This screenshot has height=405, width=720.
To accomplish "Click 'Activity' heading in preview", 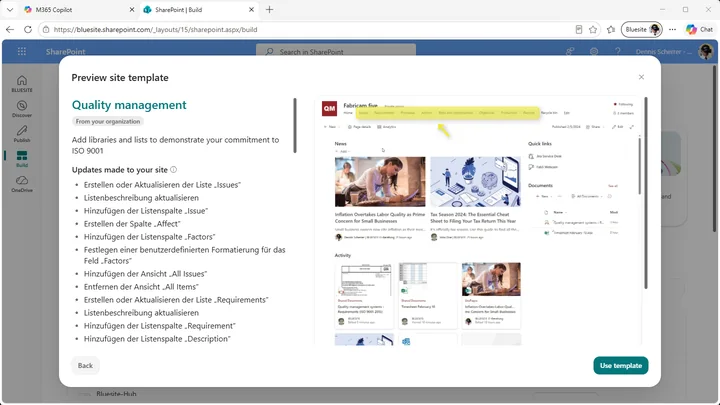I will [x=343, y=255].
